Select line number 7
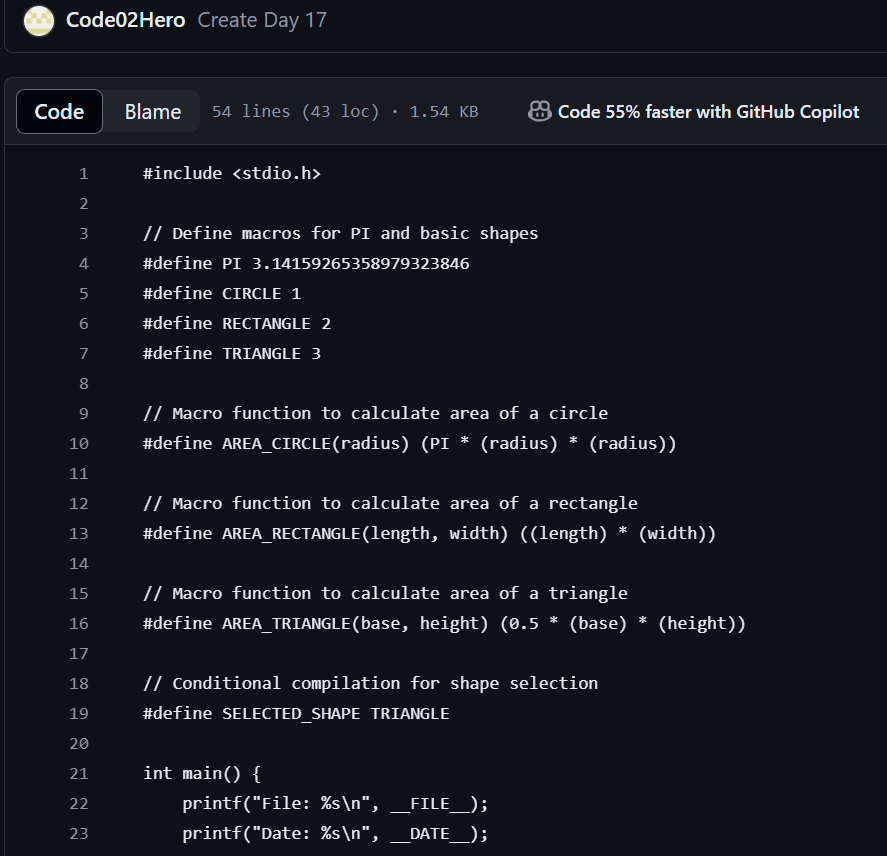The height and width of the screenshot is (856, 887). tap(84, 353)
